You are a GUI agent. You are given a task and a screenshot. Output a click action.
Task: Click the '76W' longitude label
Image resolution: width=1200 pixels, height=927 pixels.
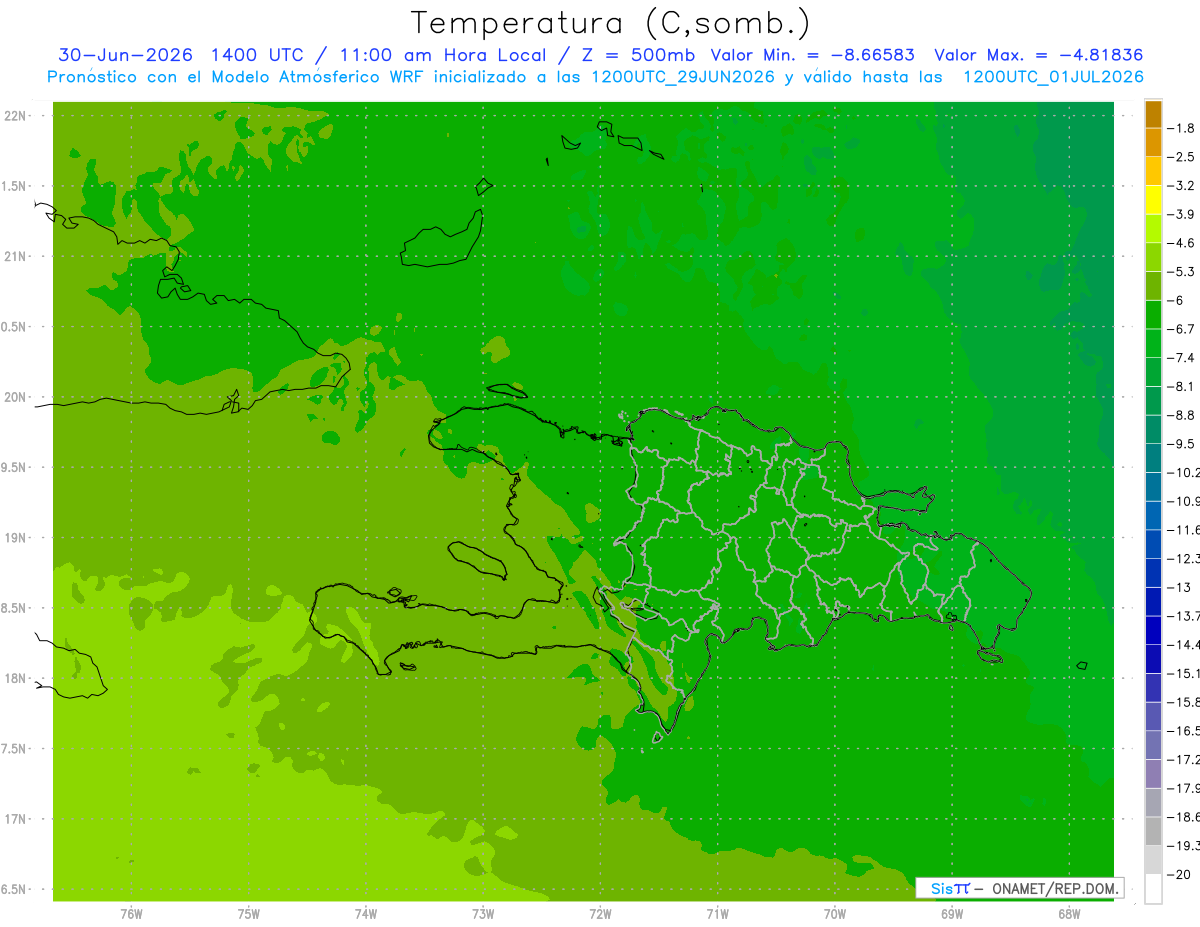[x=131, y=913]
